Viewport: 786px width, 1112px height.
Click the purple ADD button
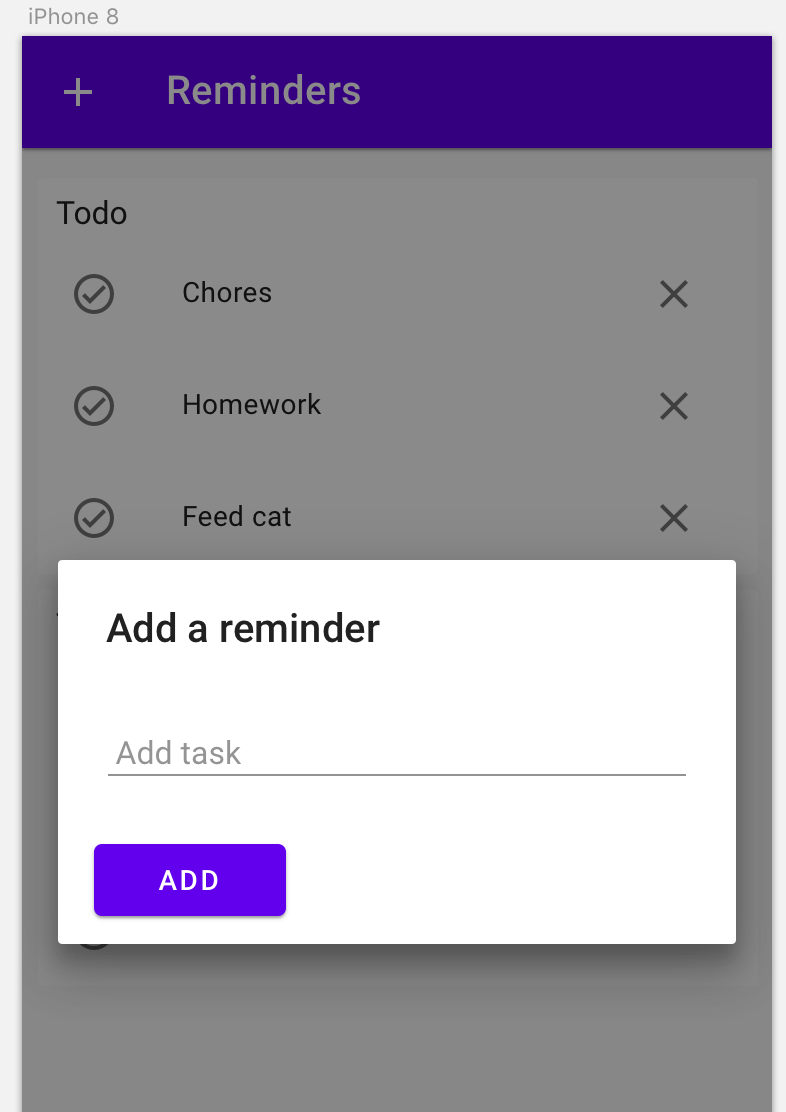click(190, 880)
